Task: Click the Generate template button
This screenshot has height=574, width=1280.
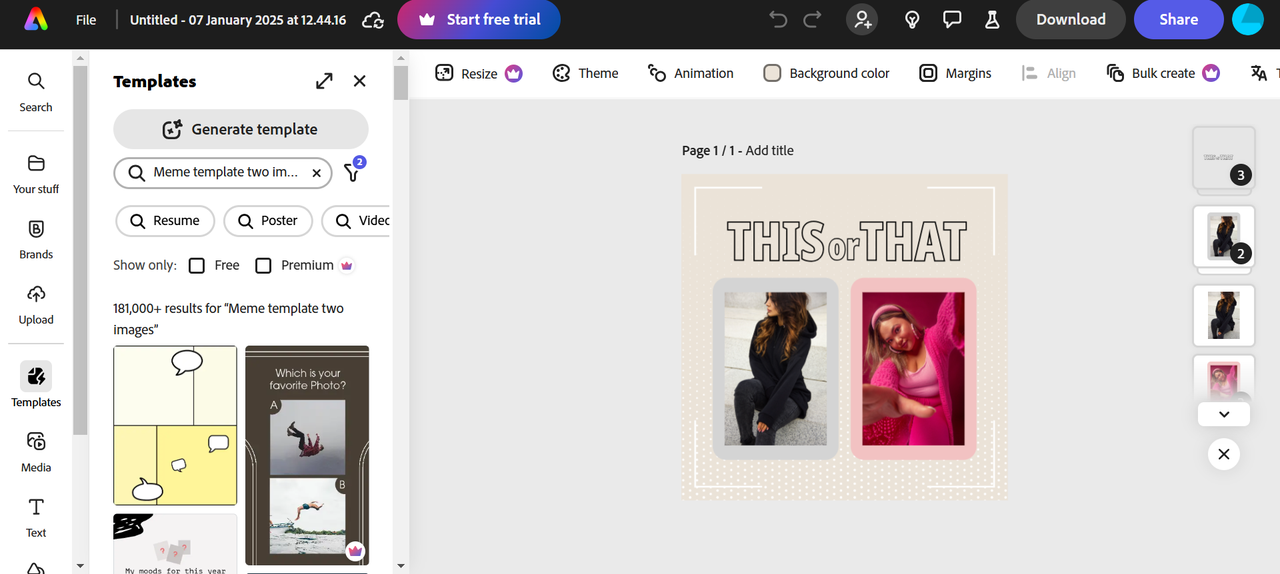Action: [x=241, y=129]
